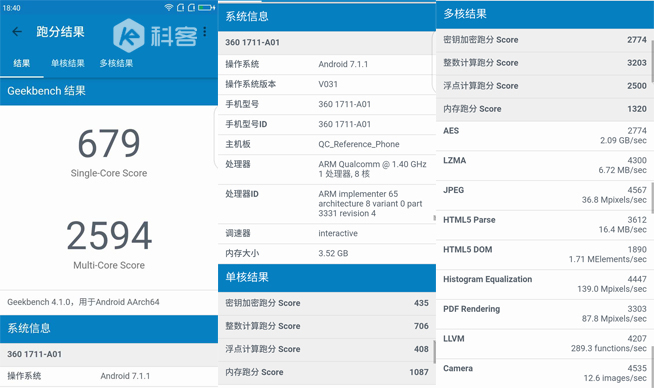Tap 360 1711-A01 row under the score panel
This screenshot has height=388, width=654.
click(109, 355)
